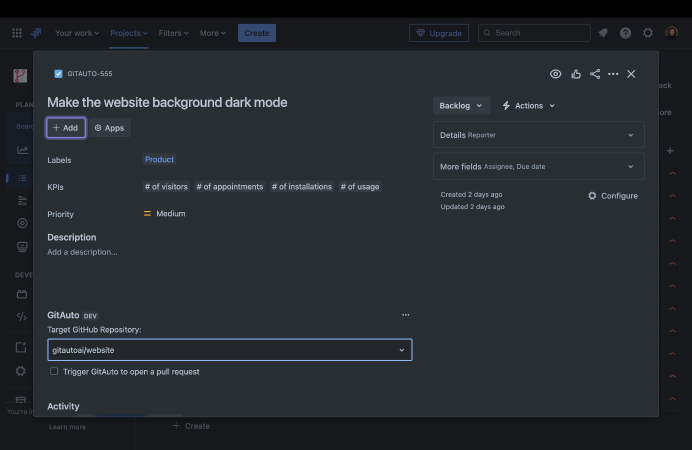
Task: Click the Configure link
Action: [612, 196]
